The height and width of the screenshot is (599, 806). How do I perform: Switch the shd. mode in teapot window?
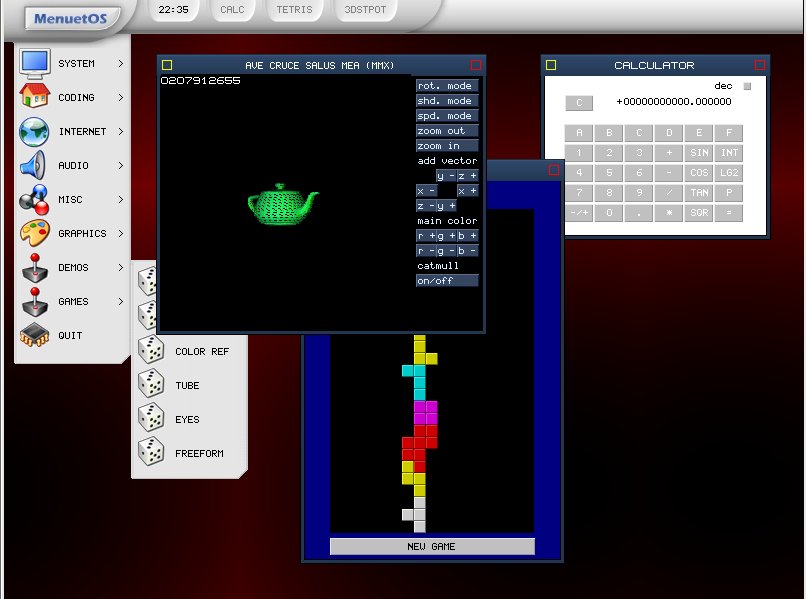447,101
